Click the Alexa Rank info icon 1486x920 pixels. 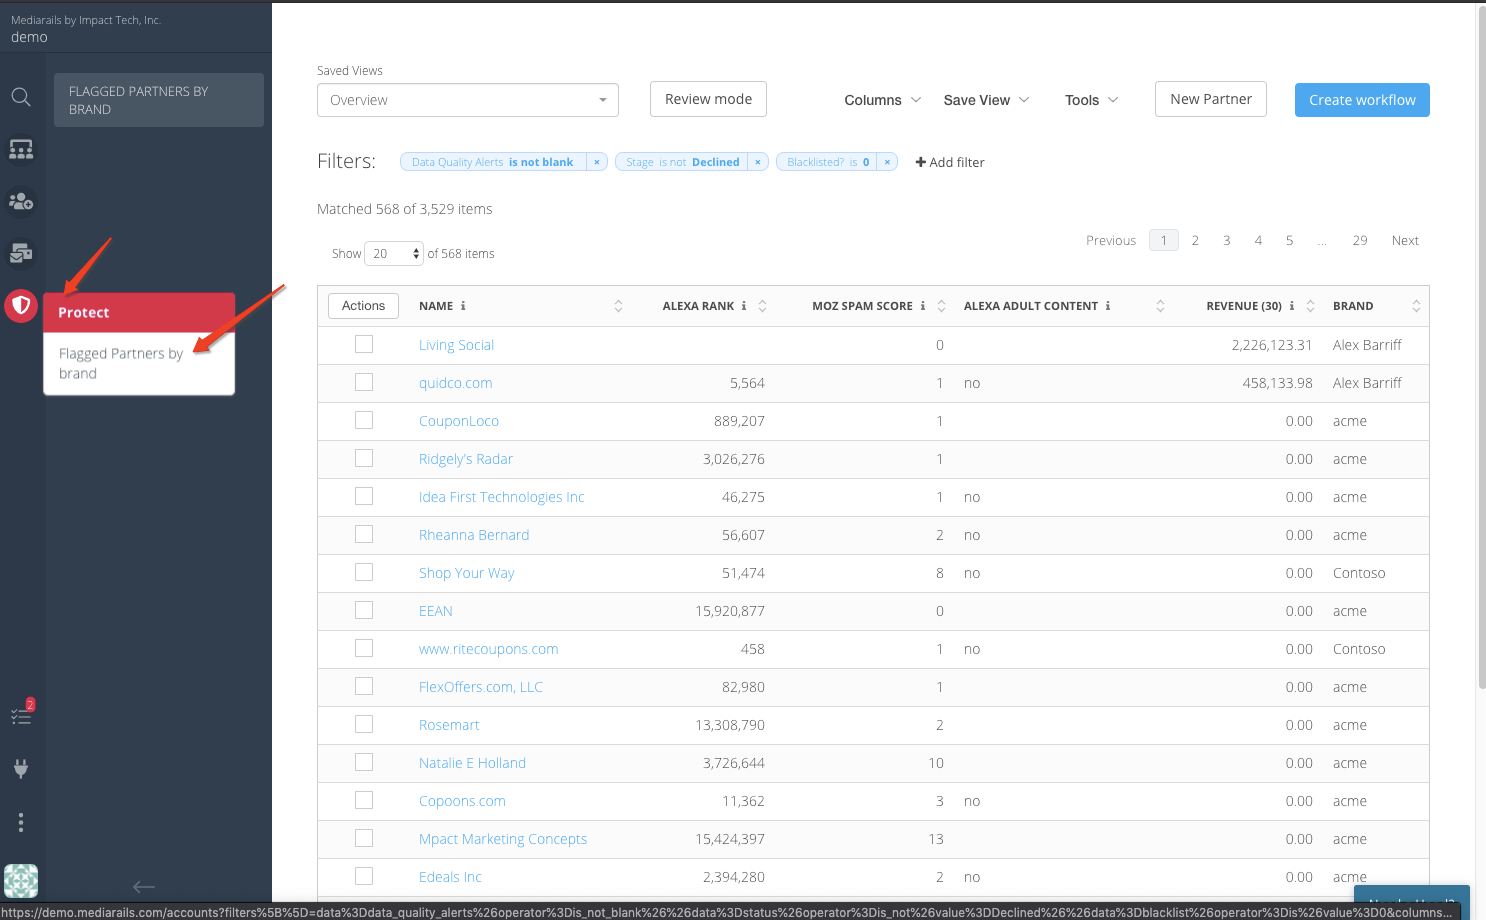[744, 306]
